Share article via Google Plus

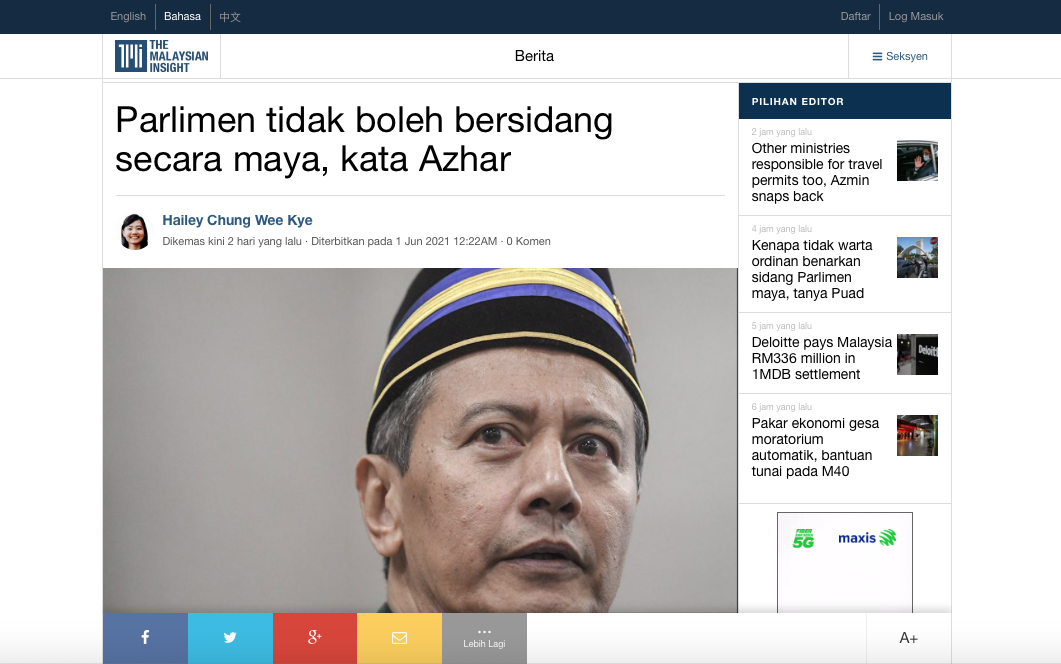point(314,638)
